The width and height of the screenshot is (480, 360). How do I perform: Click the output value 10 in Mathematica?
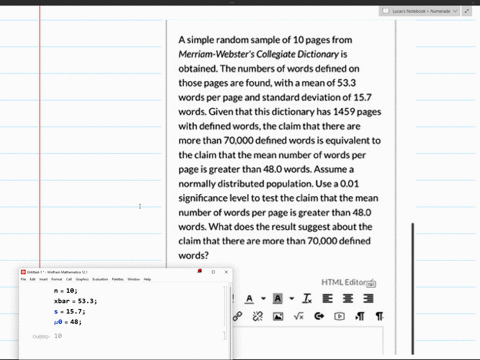pyautogui.click(x=58, y=336)
